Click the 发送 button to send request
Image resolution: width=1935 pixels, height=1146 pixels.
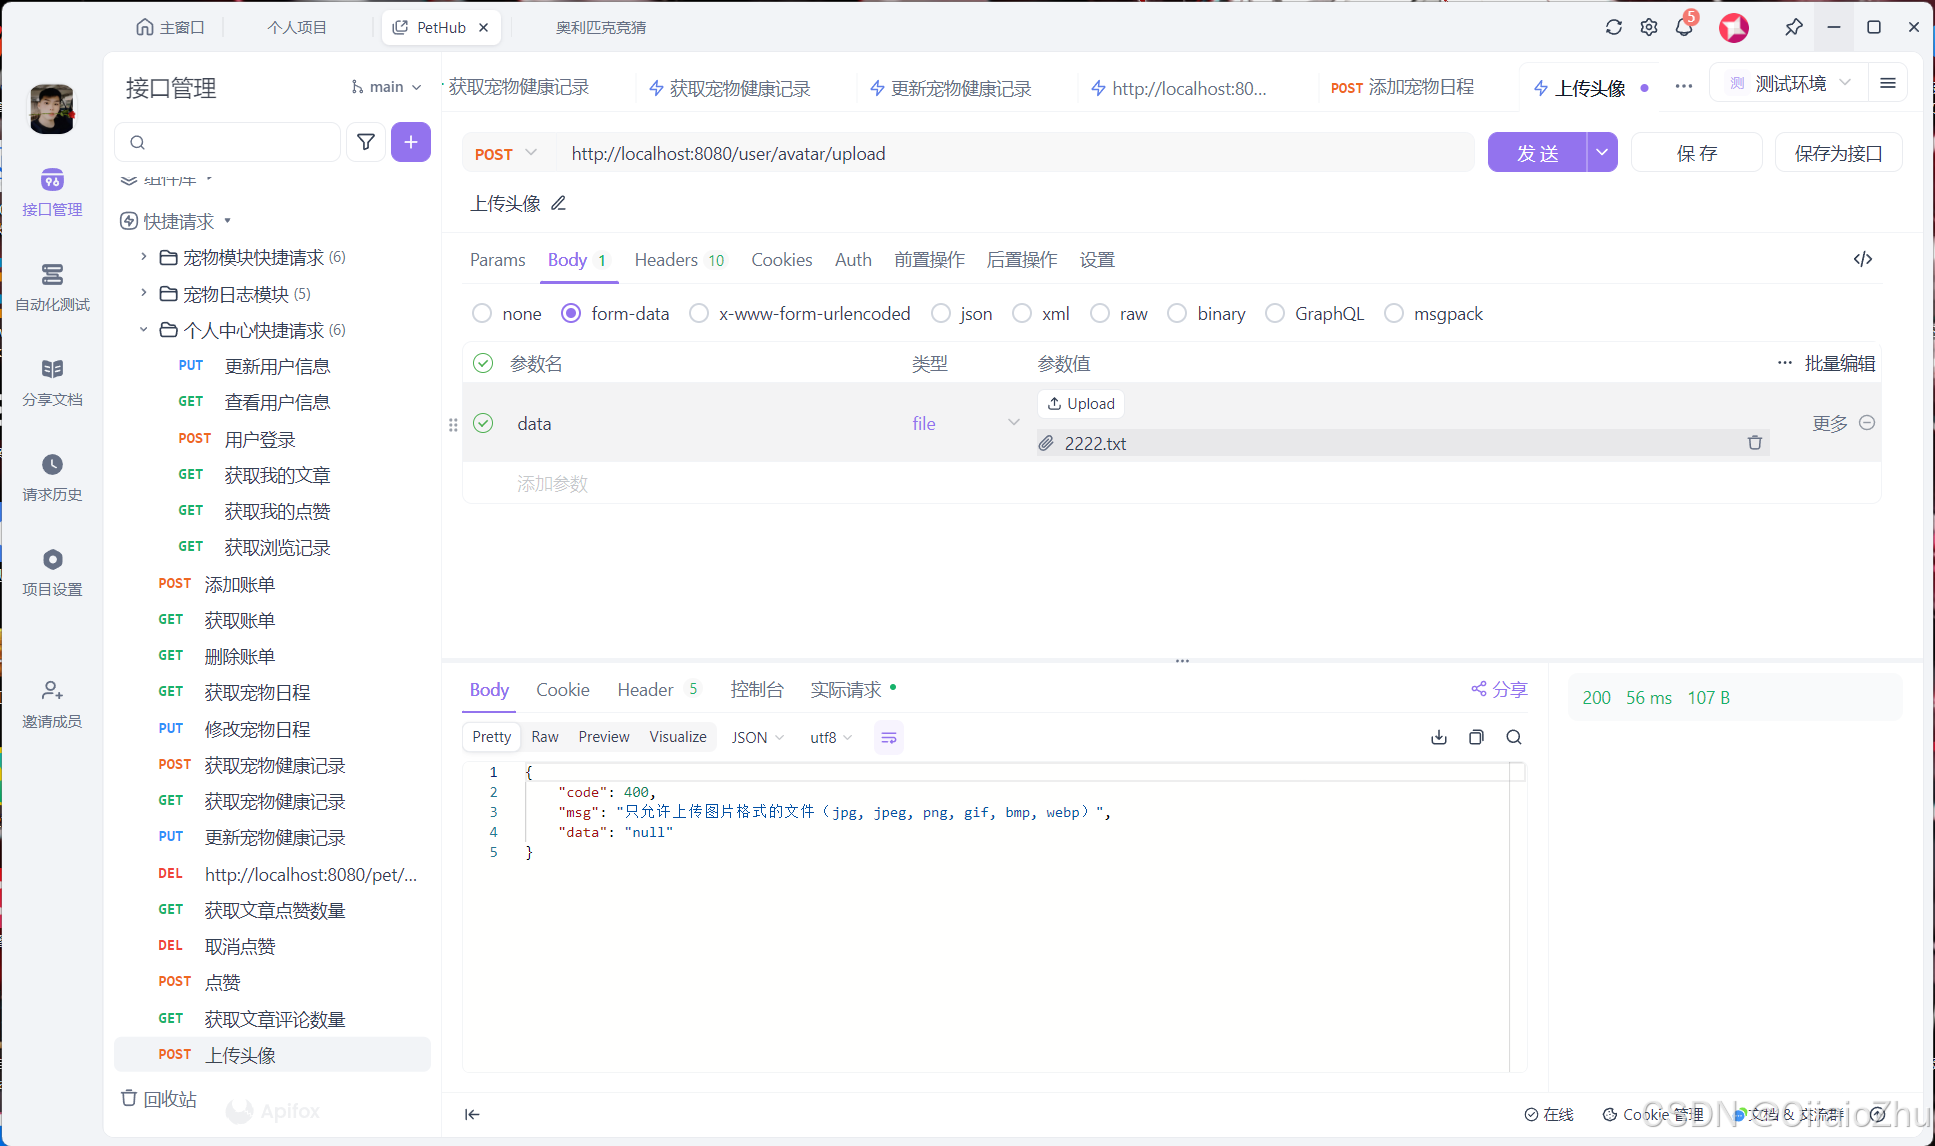[x=1537, y=152]
